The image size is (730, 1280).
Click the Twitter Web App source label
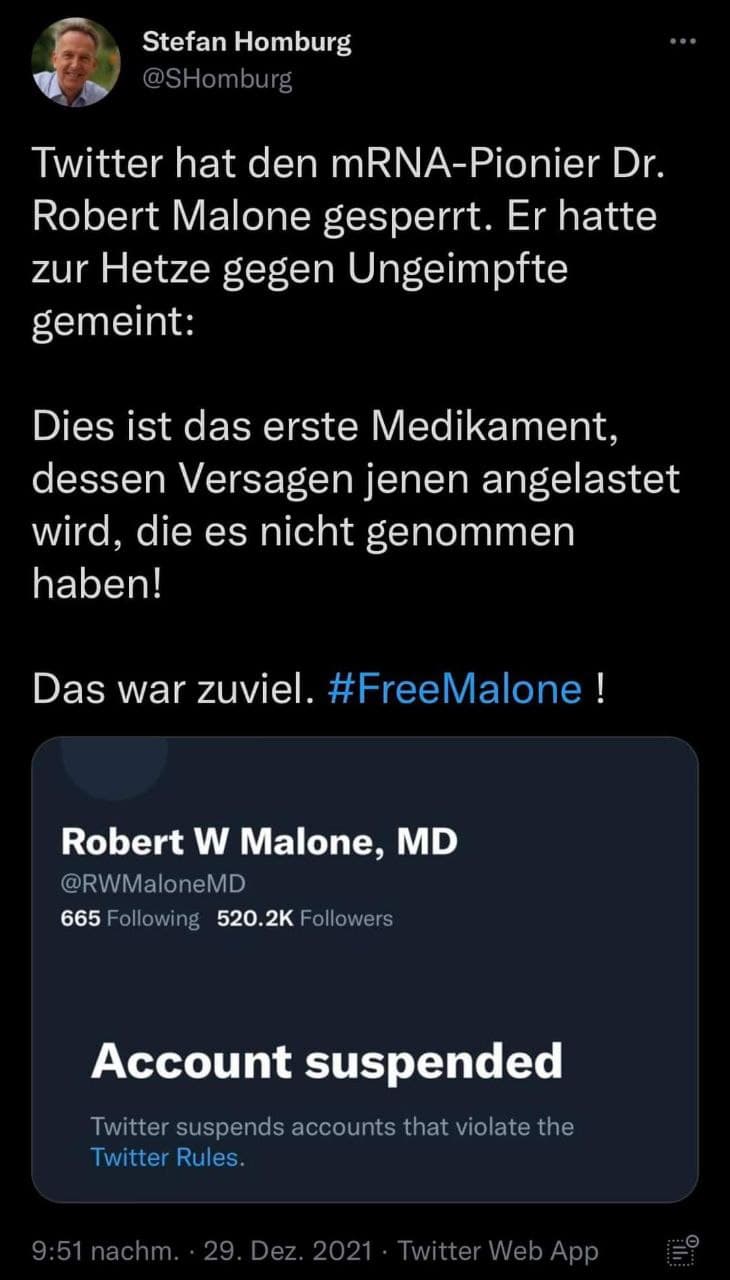point(498,1251)
